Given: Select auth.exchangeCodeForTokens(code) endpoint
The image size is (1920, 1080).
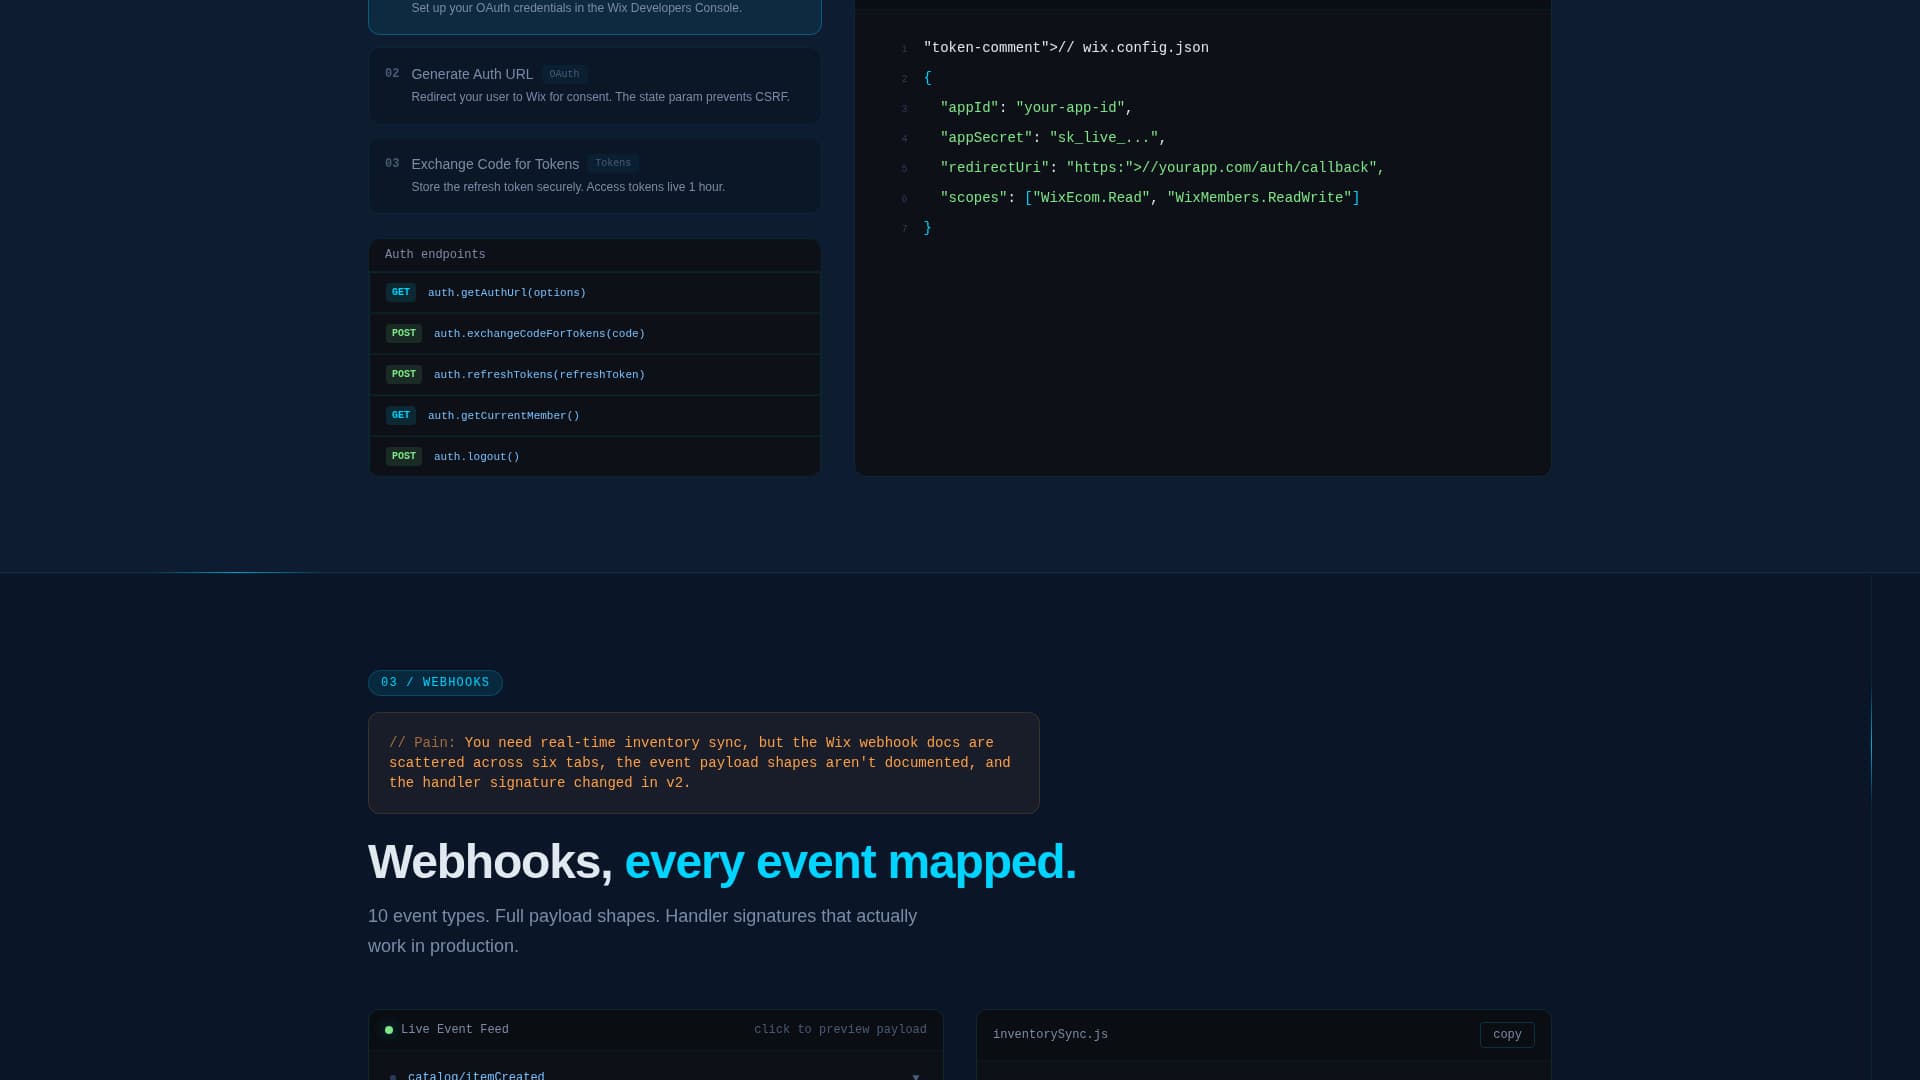Looking at the screenshot, I should (594, 334).
